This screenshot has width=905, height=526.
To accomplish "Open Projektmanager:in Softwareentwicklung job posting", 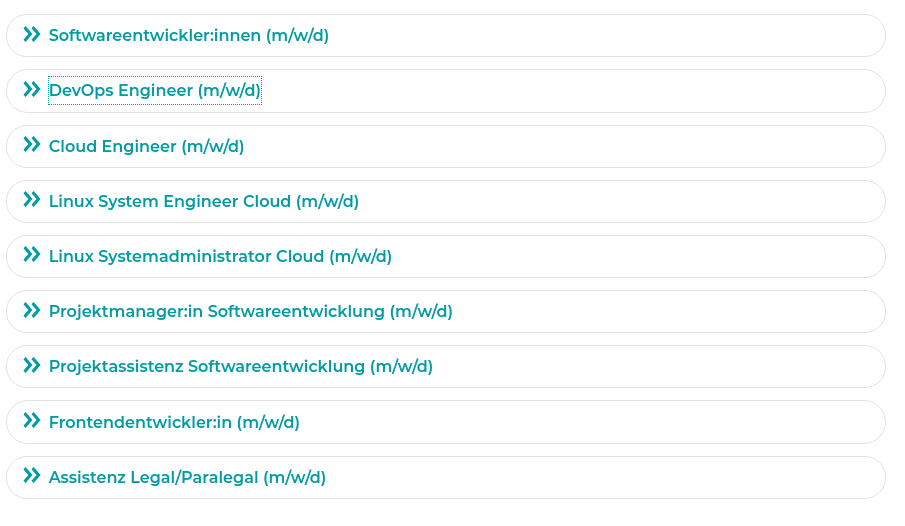I will click(x=250, y=312).
